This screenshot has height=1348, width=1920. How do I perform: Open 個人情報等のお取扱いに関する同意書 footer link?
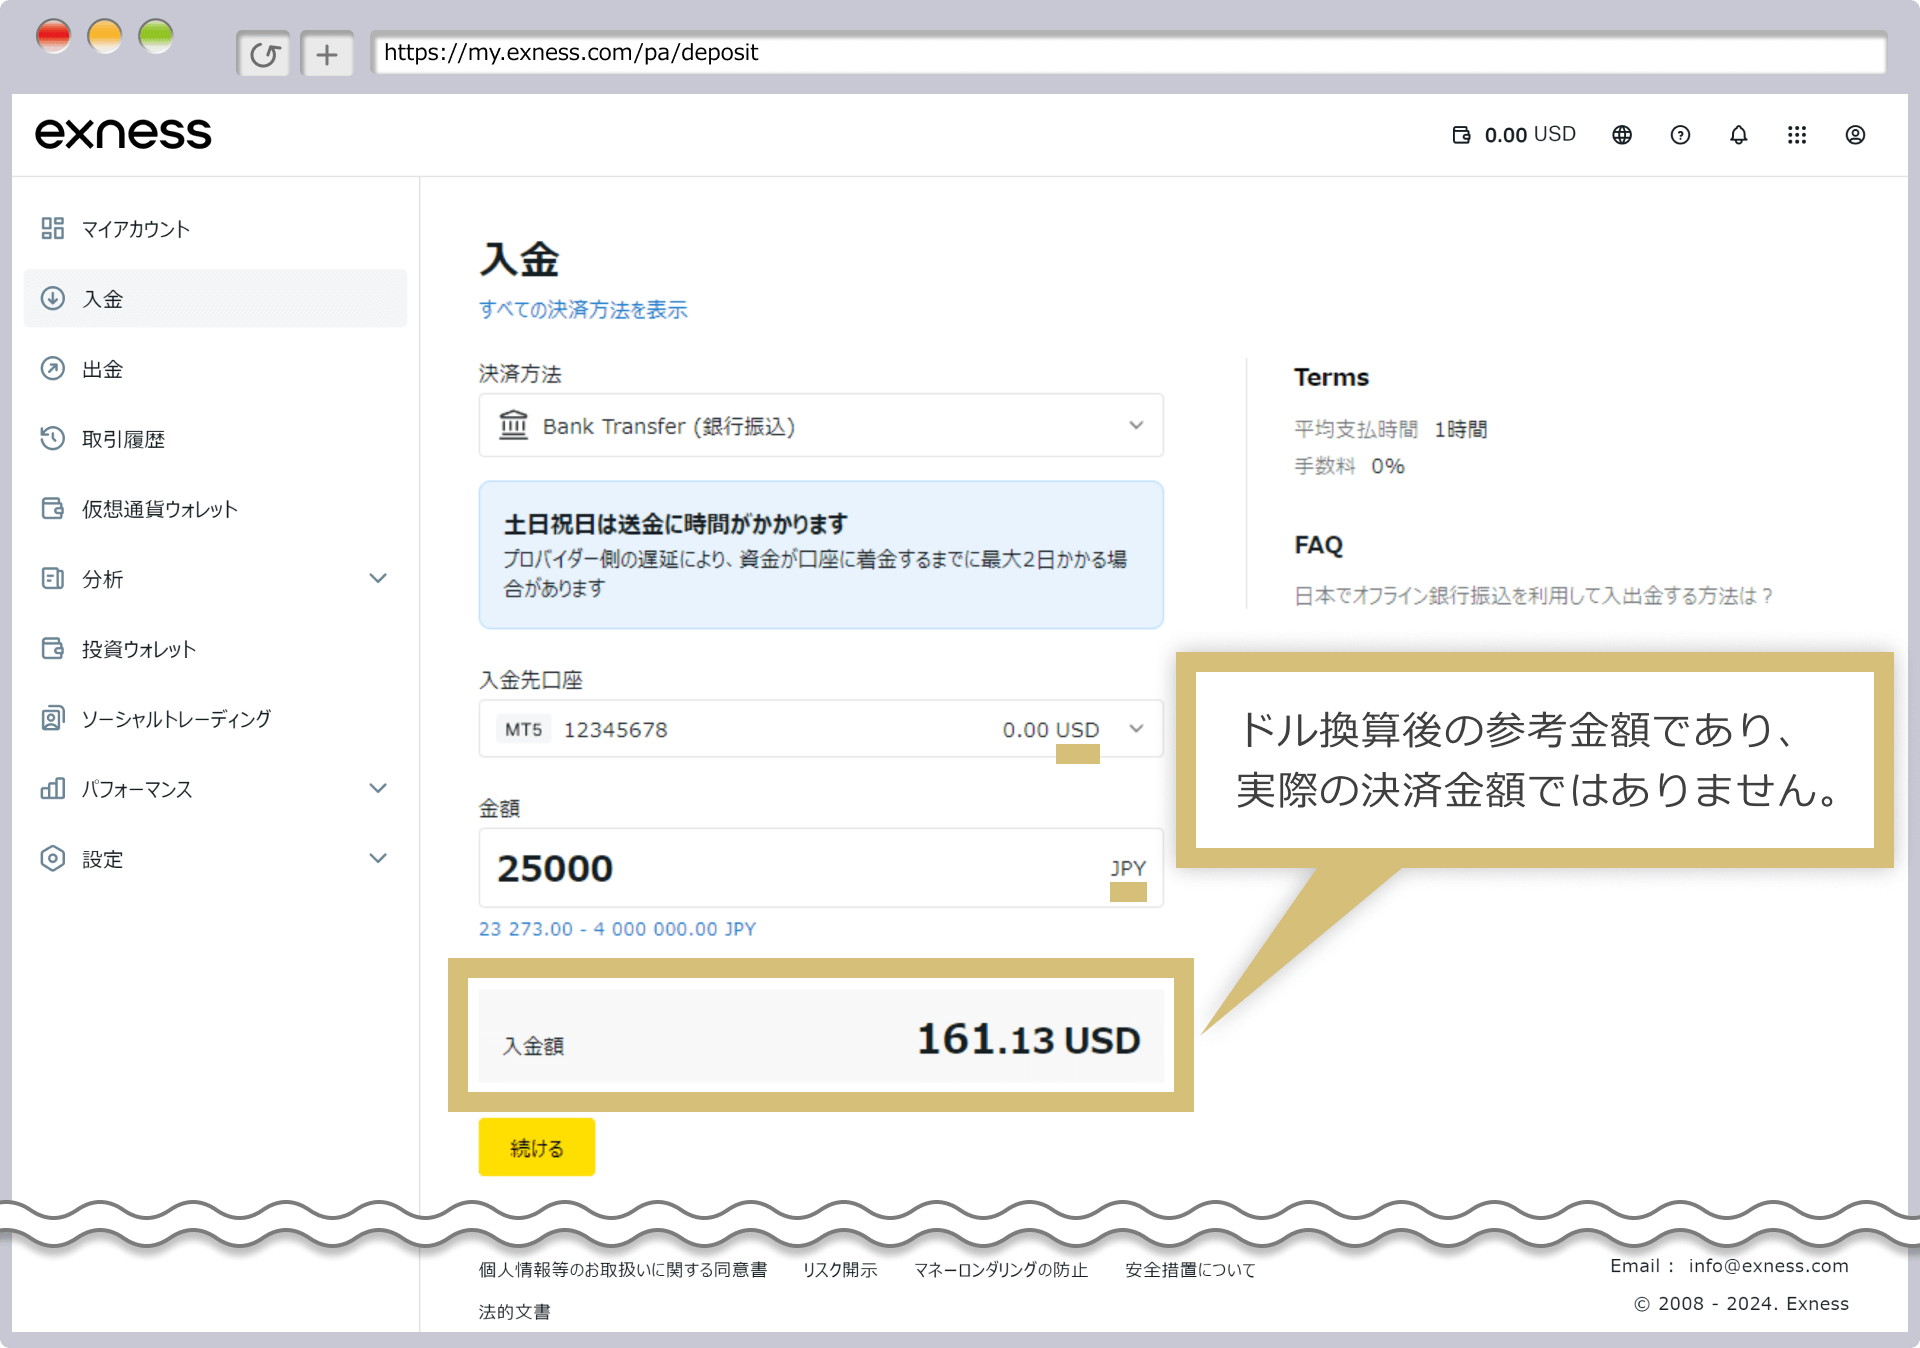click(623, 1270)
